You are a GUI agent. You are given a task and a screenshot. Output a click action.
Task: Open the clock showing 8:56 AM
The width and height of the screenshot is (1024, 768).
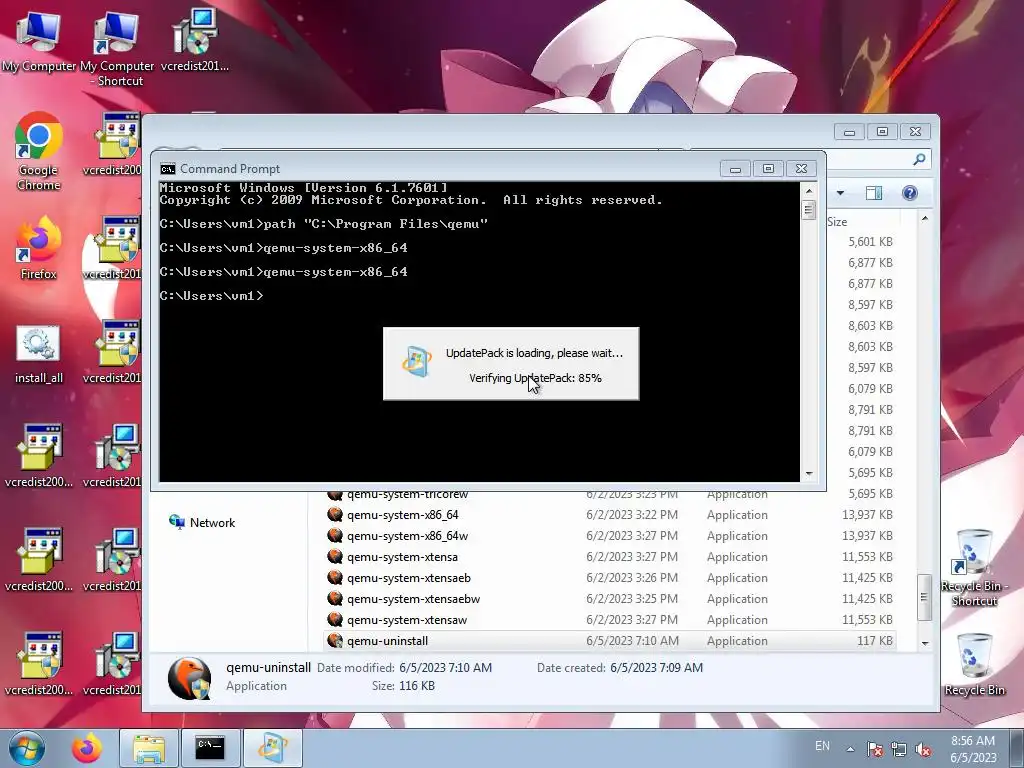pos(973,748)
